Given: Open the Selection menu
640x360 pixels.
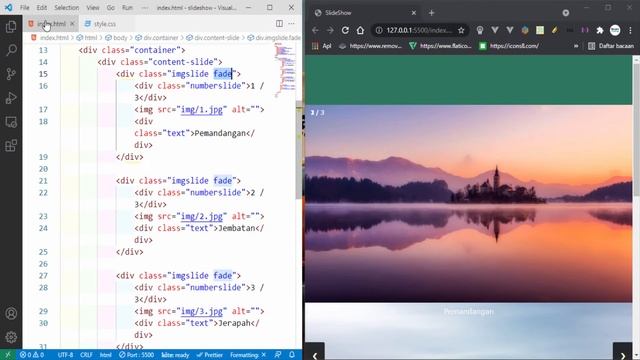Looking at the screenshot, I should (x=67, y=8).
